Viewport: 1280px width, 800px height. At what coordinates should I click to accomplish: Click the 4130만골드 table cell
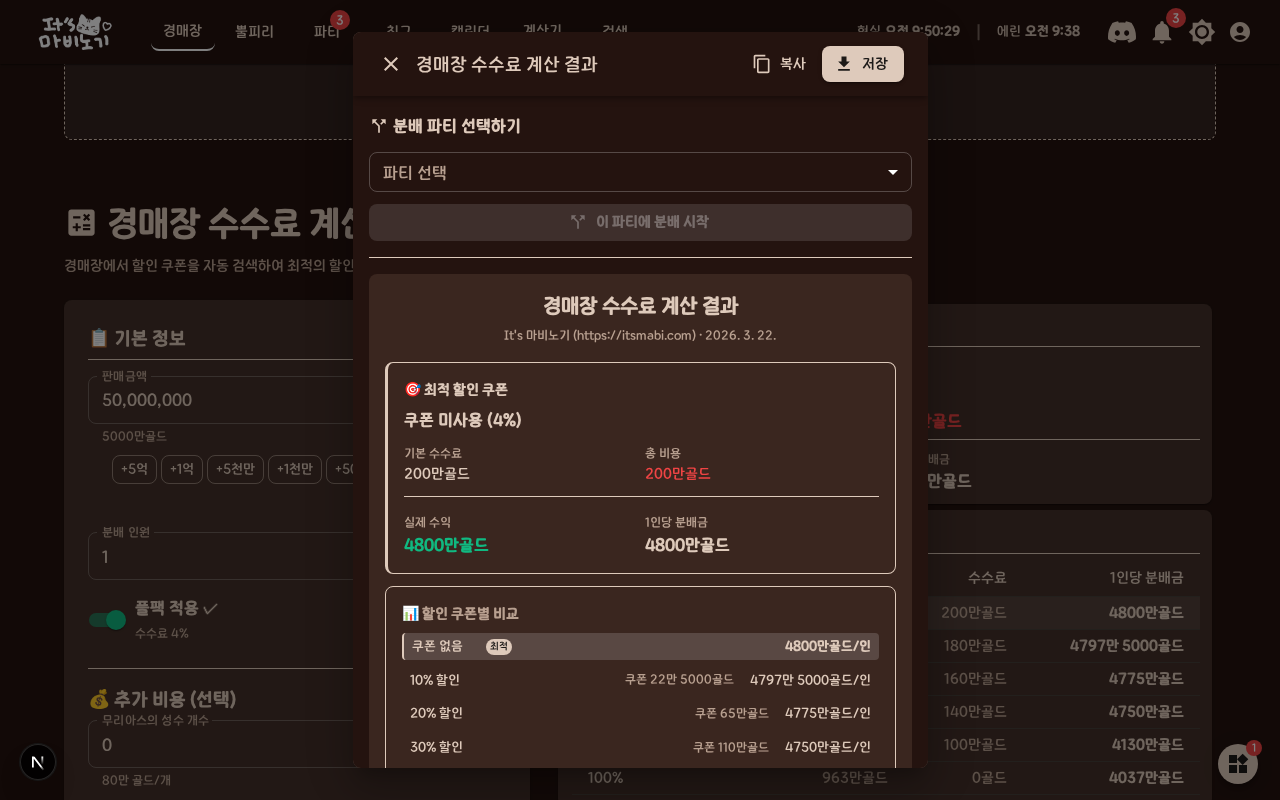[1148, 745]
